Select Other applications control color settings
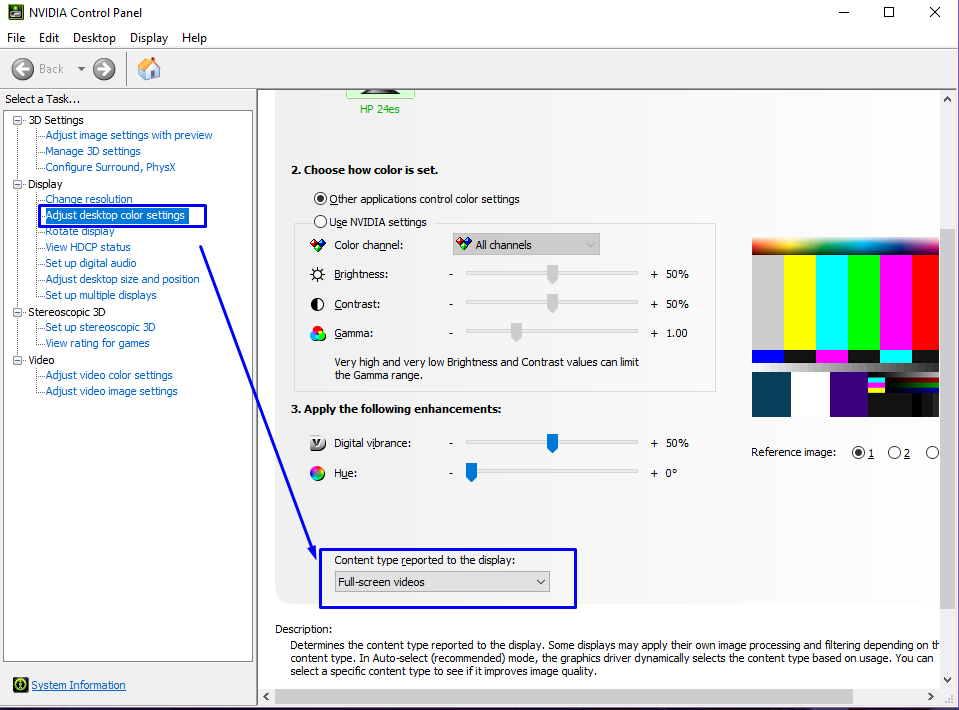 point(320,199)
